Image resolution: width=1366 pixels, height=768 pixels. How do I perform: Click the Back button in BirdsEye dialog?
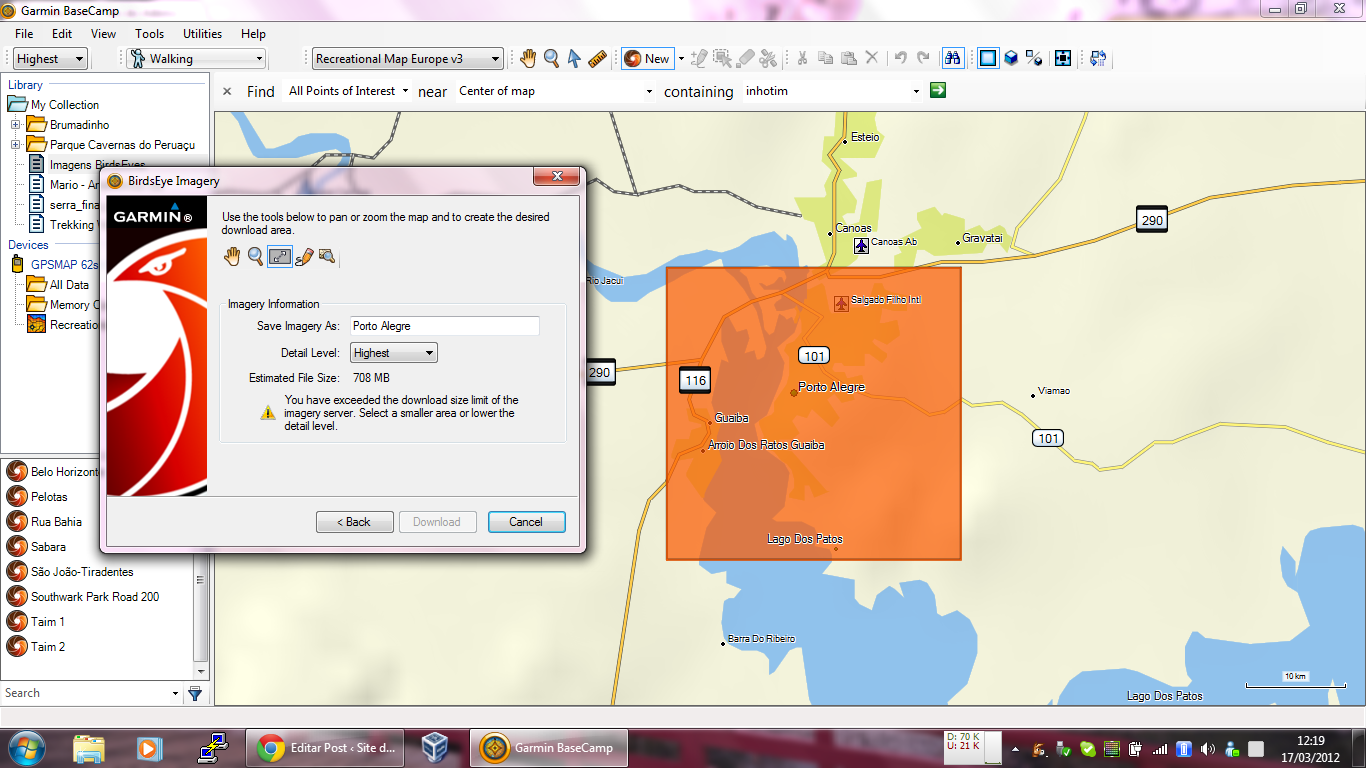pyautogui.click(x=354, y=522)
